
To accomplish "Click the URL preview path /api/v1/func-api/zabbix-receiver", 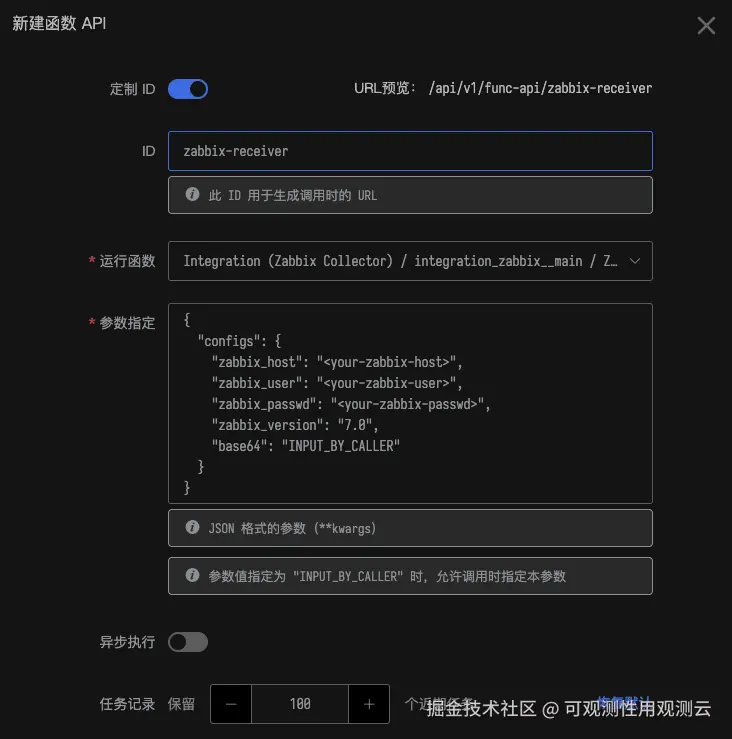I will click(x=540, y=88).
